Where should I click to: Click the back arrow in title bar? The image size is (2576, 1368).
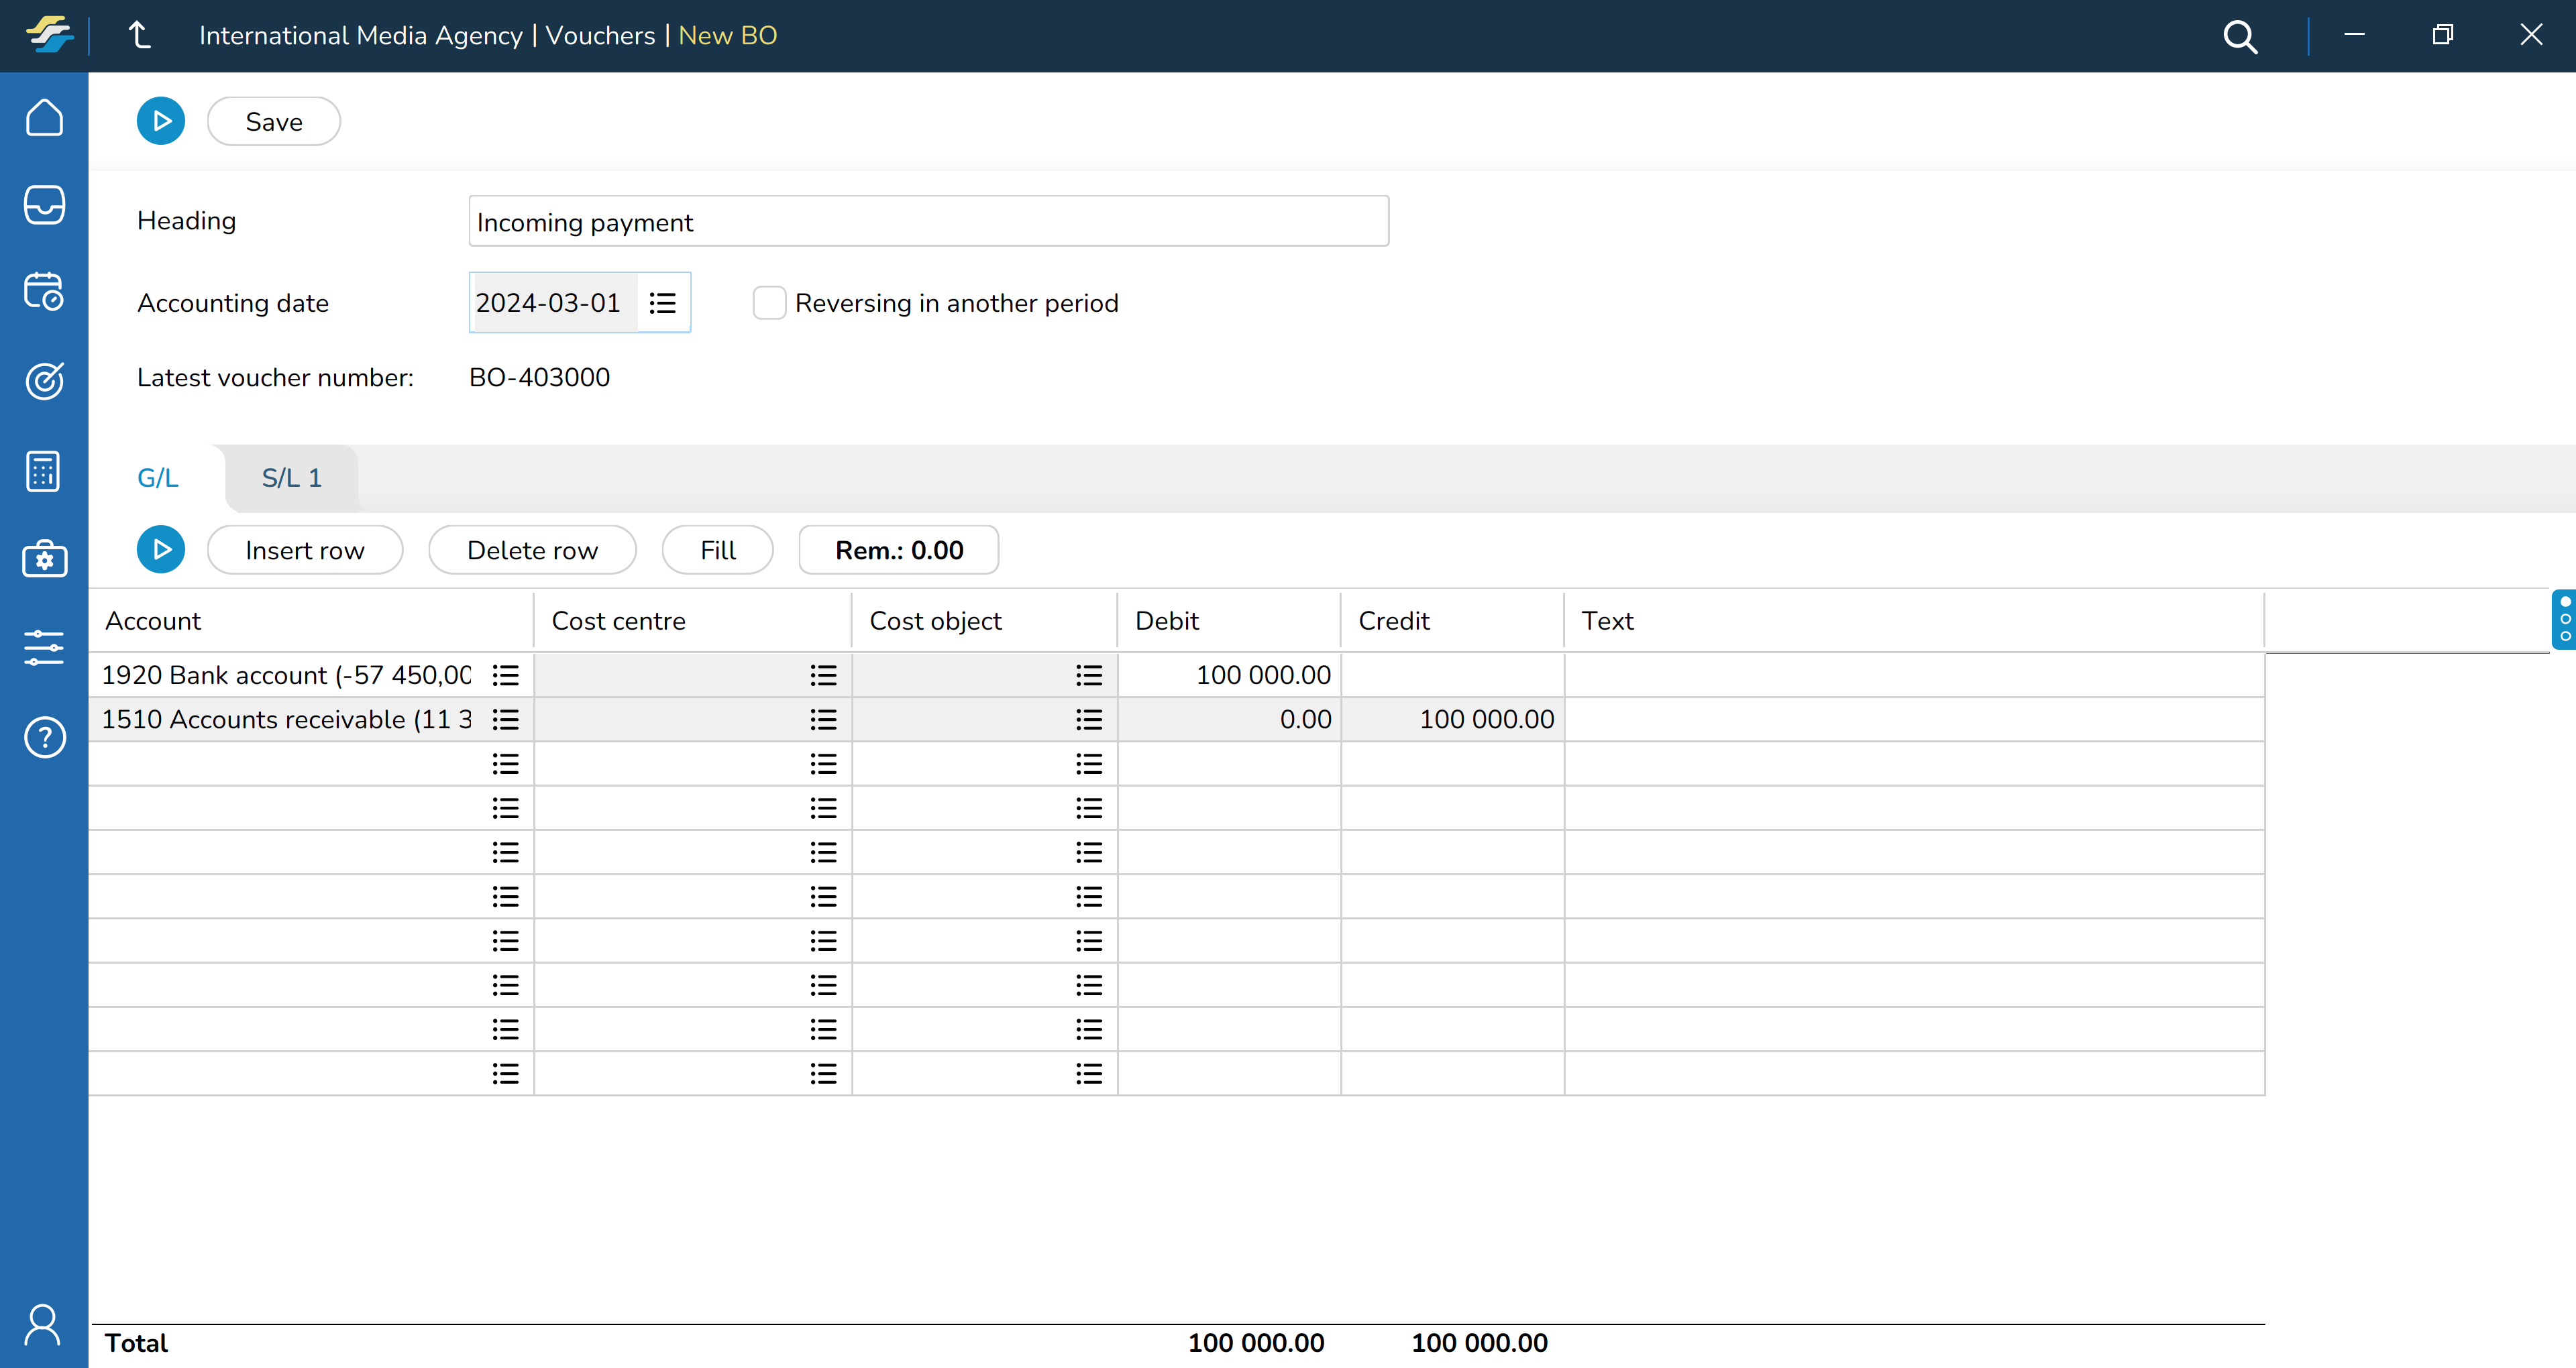tap(140, 36)
